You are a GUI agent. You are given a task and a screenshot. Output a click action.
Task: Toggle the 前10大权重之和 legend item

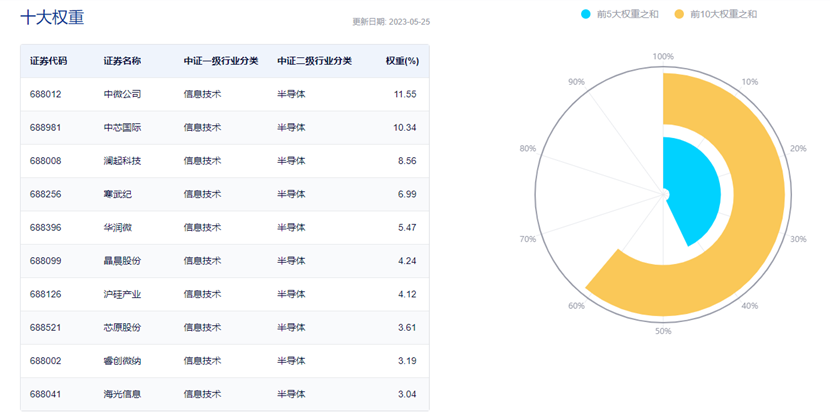(715, 14)
